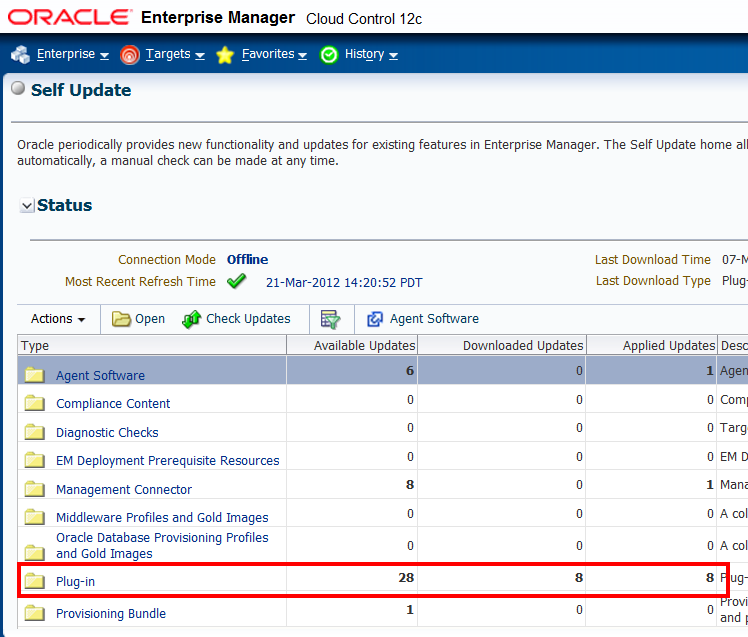The height and width of the screenshot is (637, 748).
Task: Click the Last Download Type label
Action: click(653, 281)
